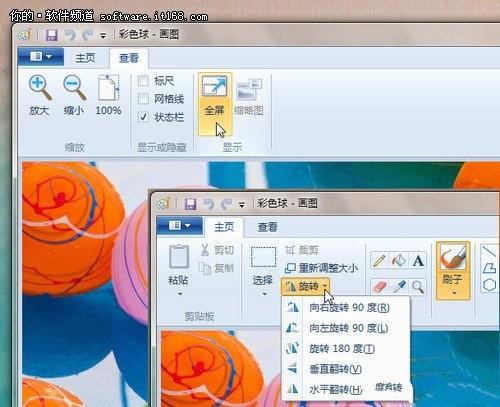
Task: Select the color picker eyedropper icon
Action: click(399, 286)
